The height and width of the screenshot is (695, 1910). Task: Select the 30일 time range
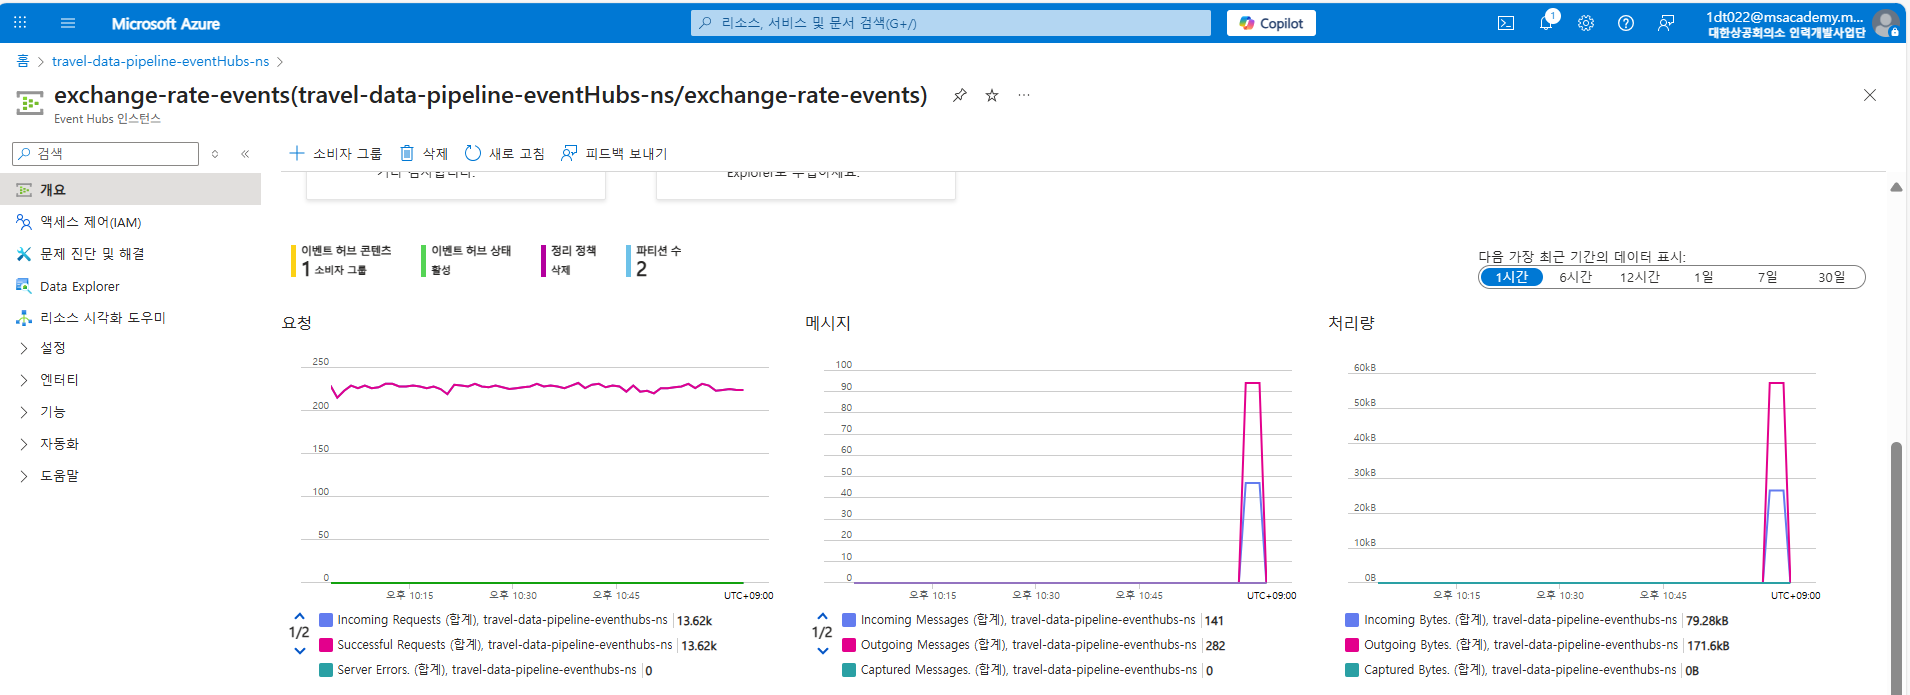tap(1831, 277)
